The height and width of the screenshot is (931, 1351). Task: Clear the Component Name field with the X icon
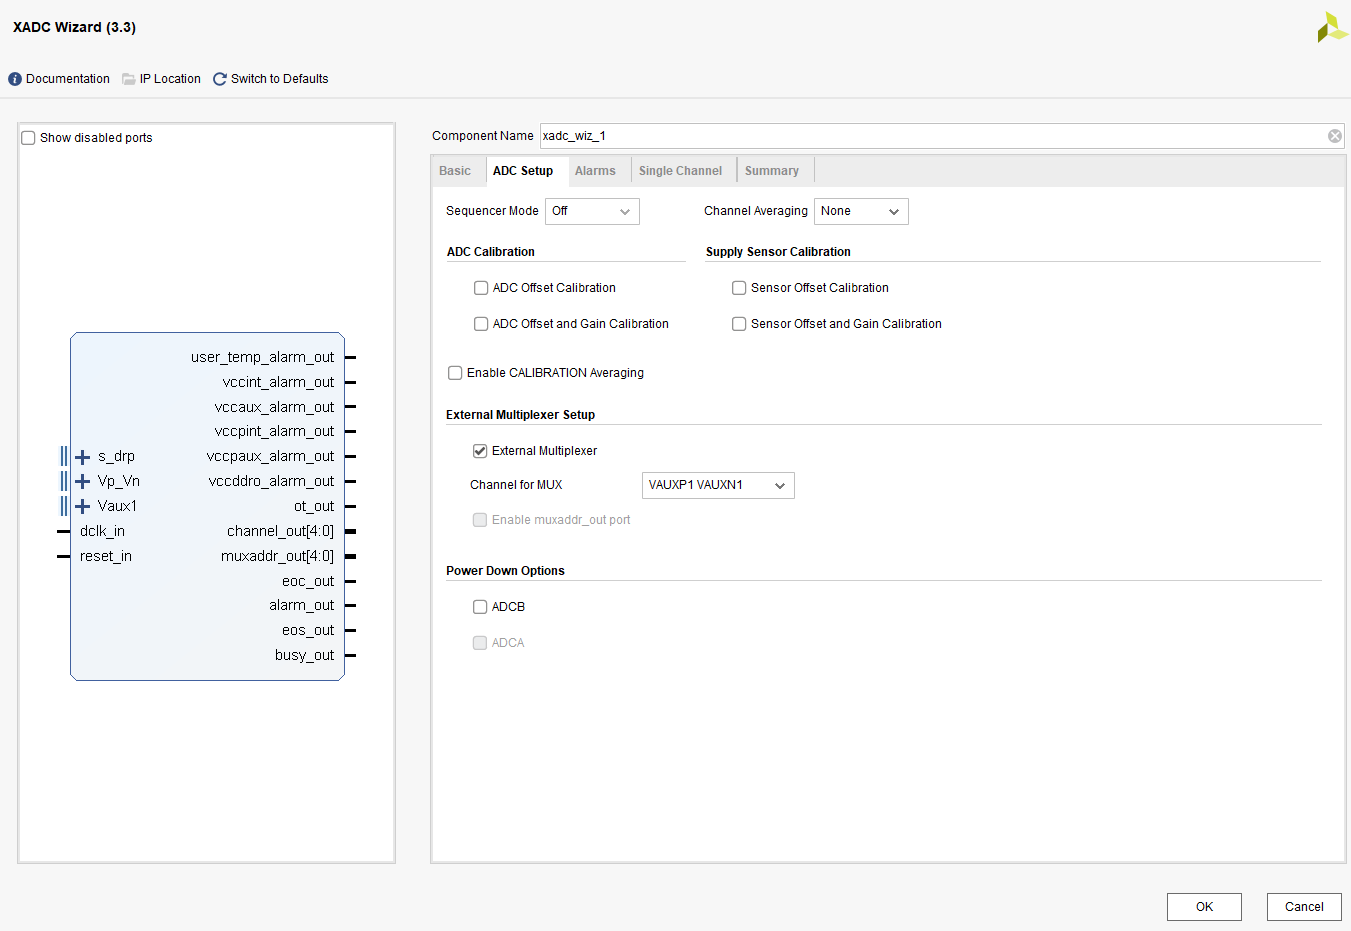pos(1334,136)
